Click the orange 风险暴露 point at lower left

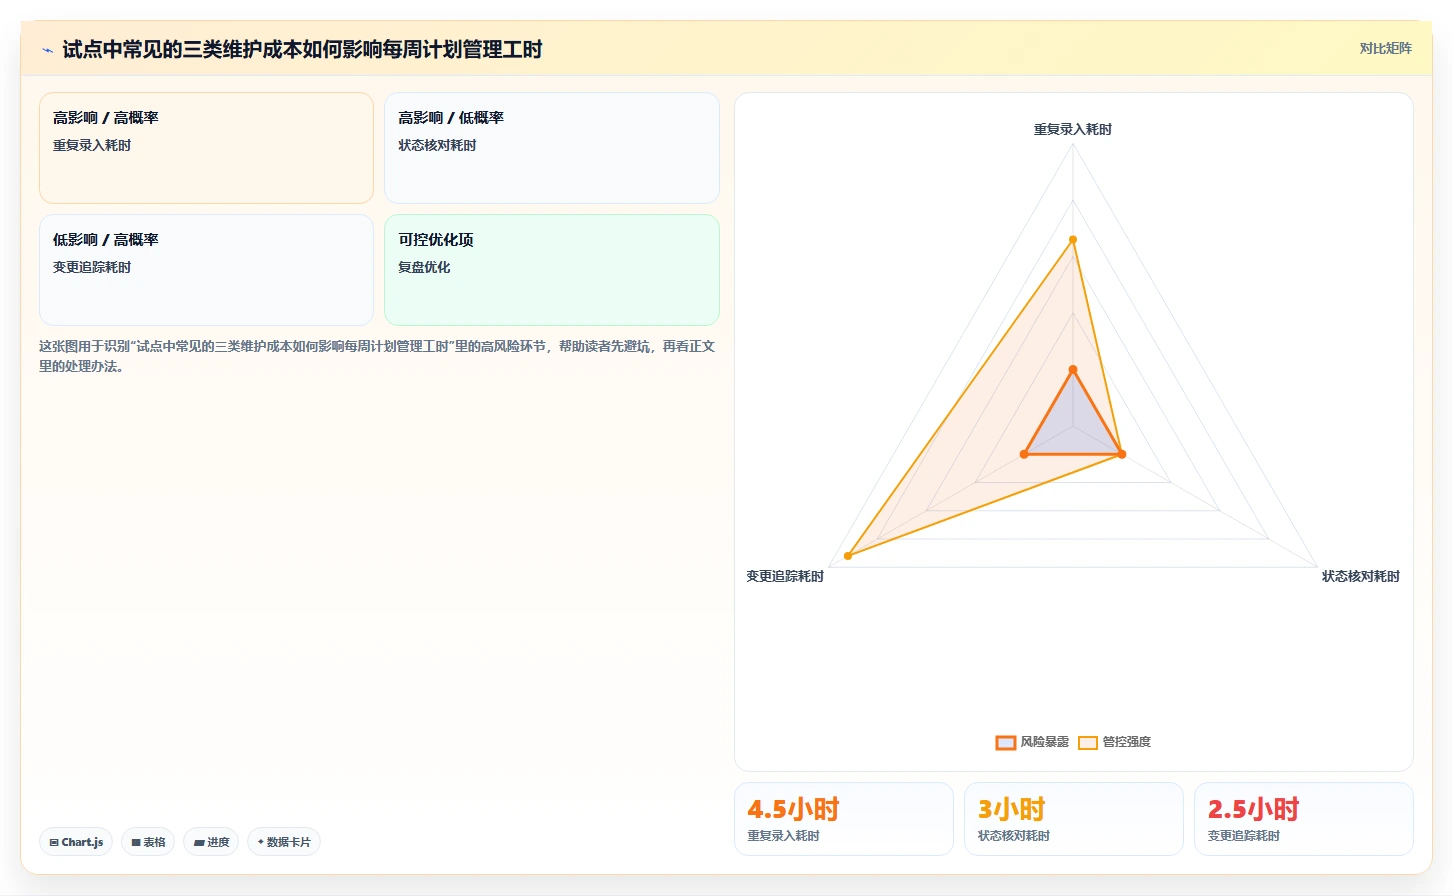[x=1024, y=454]
